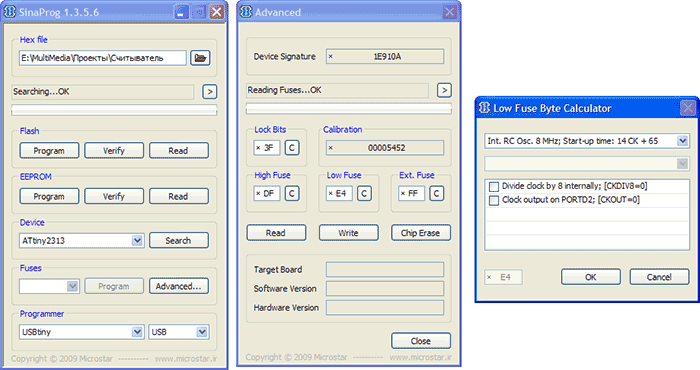Click the Ext. Fuse FF value field

[412, 194]
